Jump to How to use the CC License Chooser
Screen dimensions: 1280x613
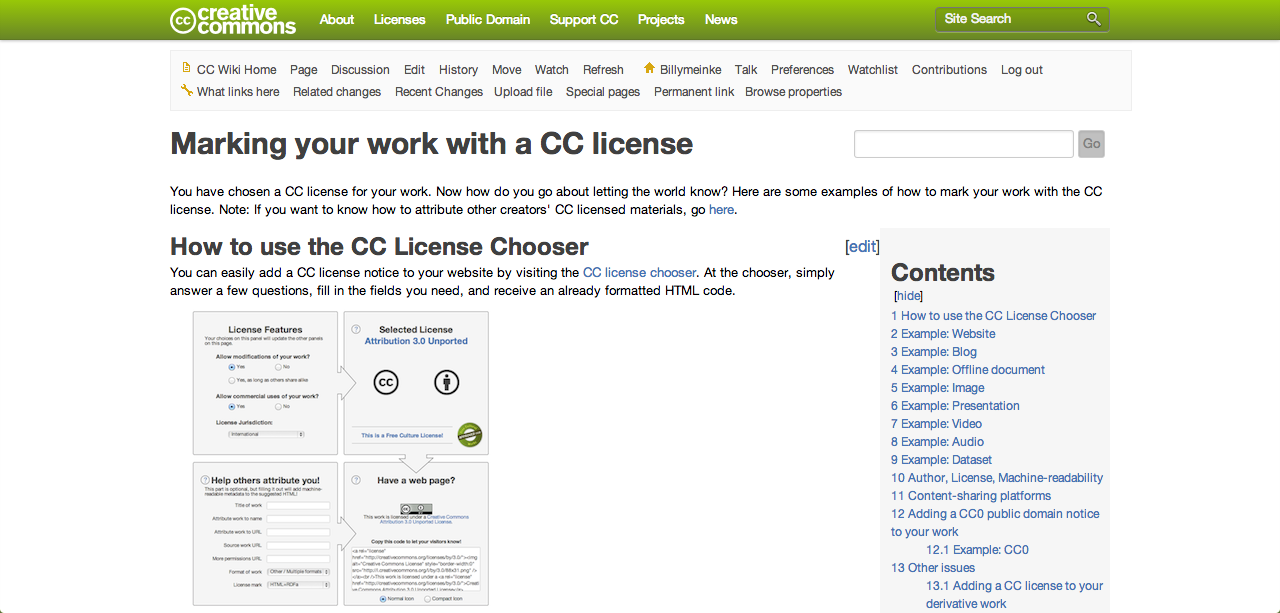pos(993,316)
